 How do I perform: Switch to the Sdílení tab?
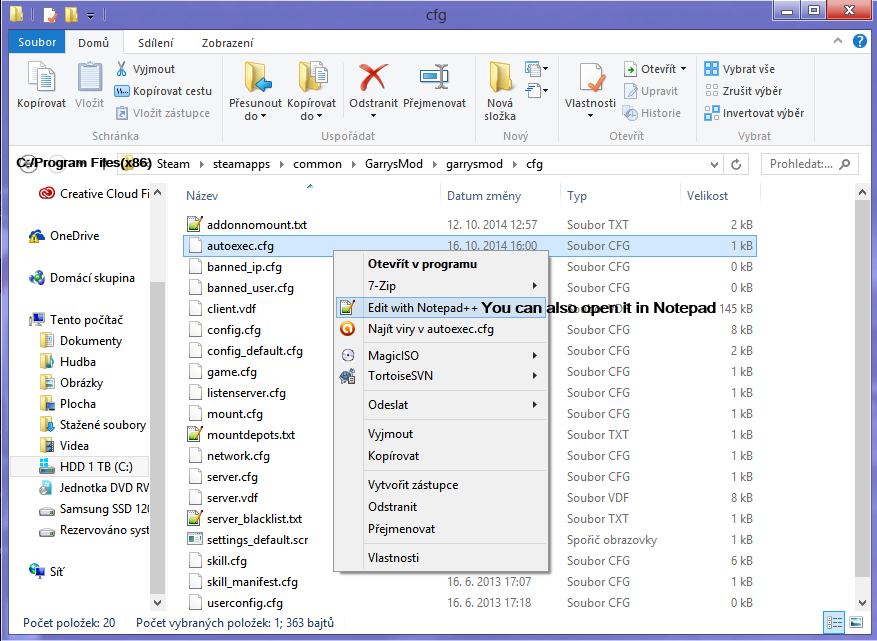tap(155, 43)
